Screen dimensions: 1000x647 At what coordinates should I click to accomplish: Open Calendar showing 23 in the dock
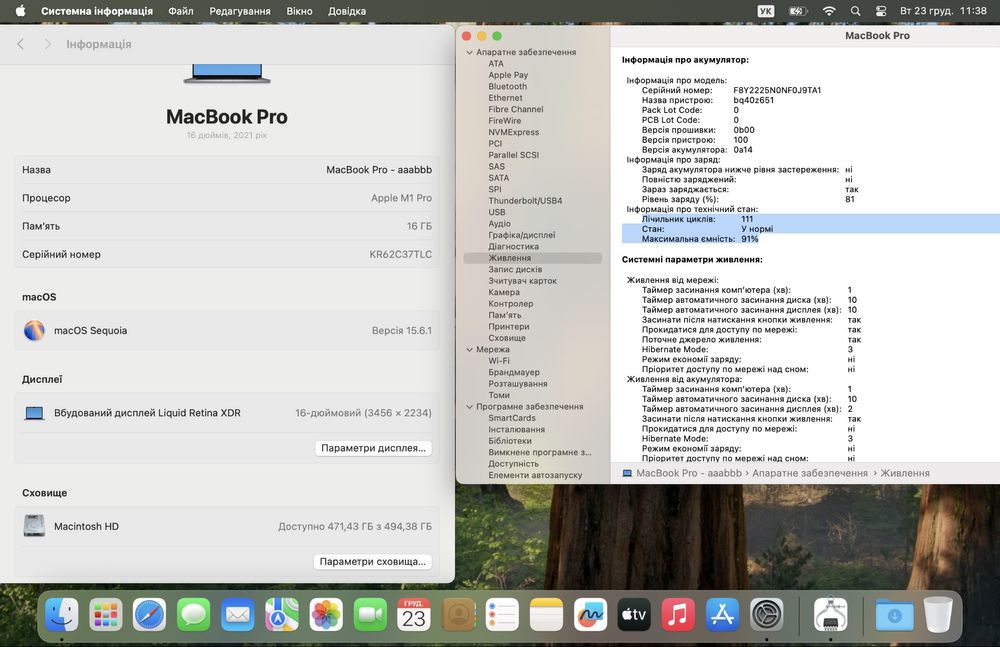[414, 614]
